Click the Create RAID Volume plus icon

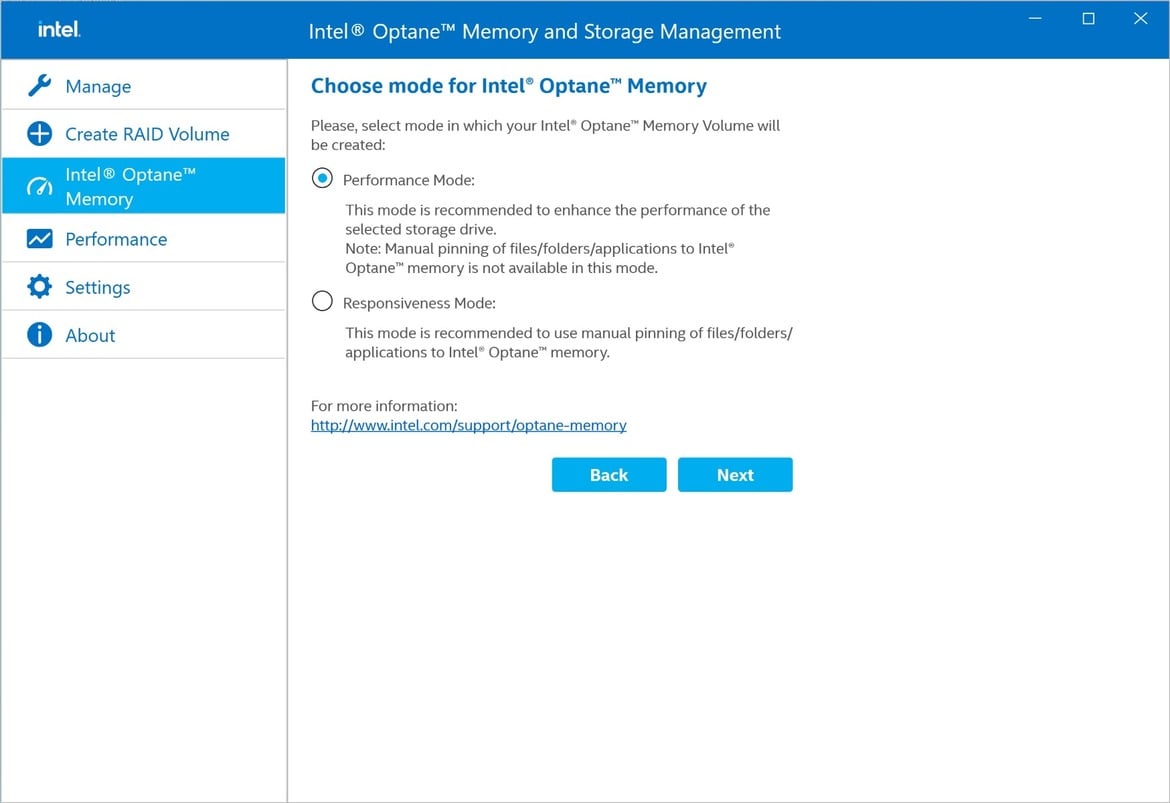click(x=40, y=134)
